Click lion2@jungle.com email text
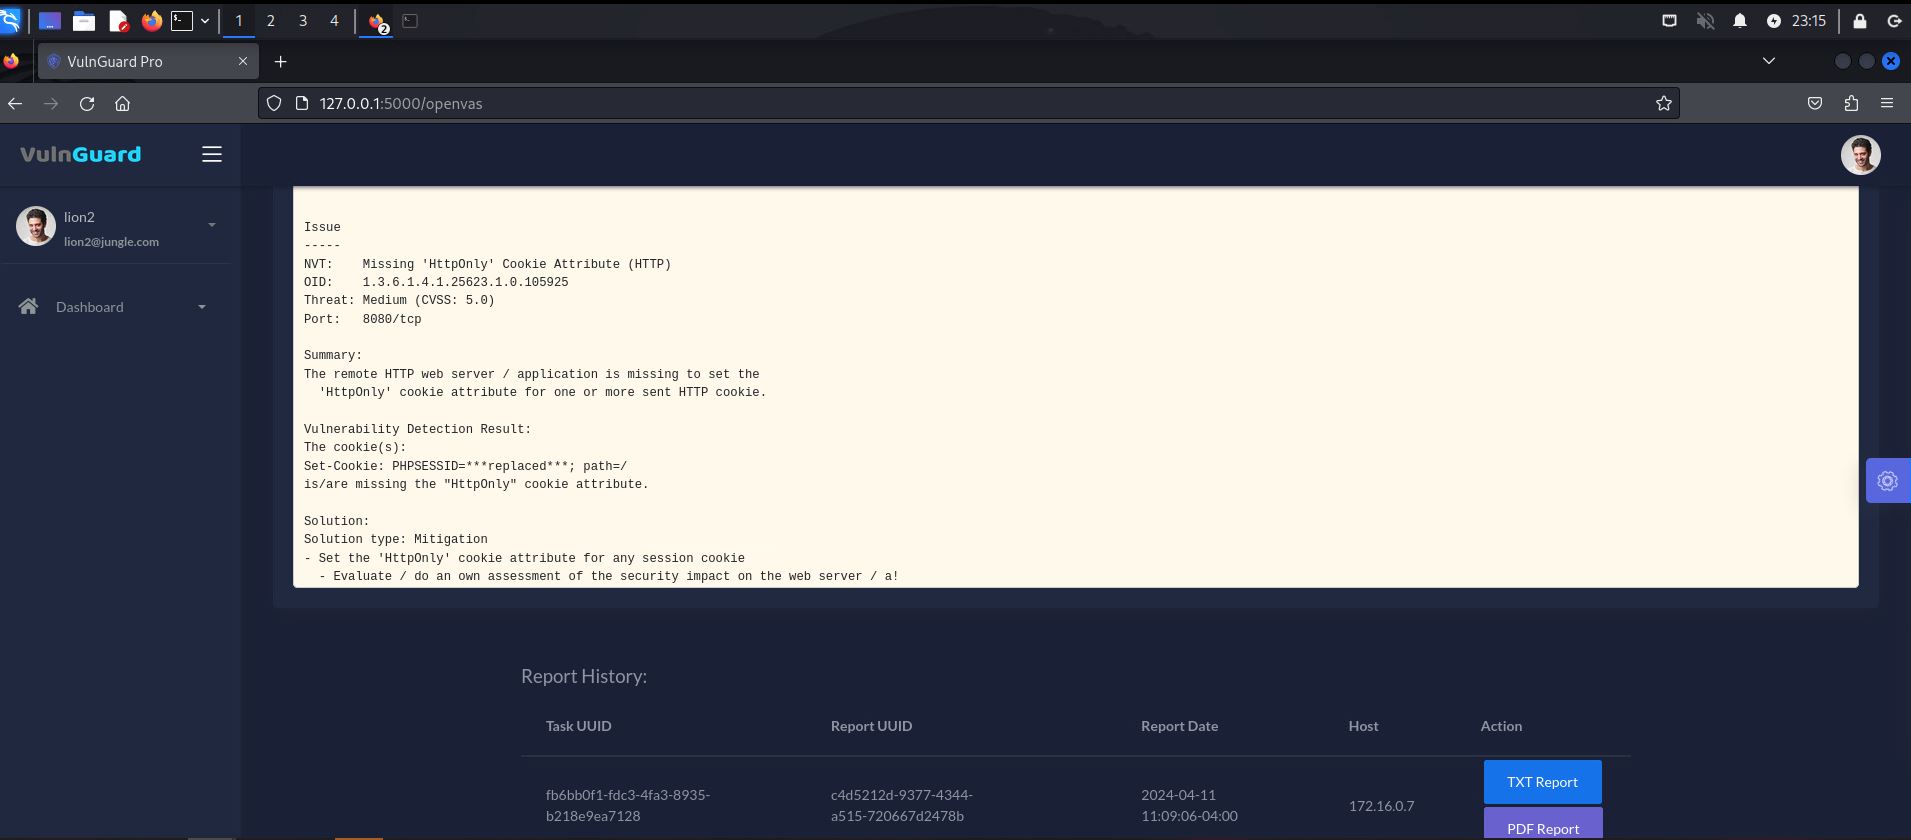1911x840 pixels. (x=111, y=242)
